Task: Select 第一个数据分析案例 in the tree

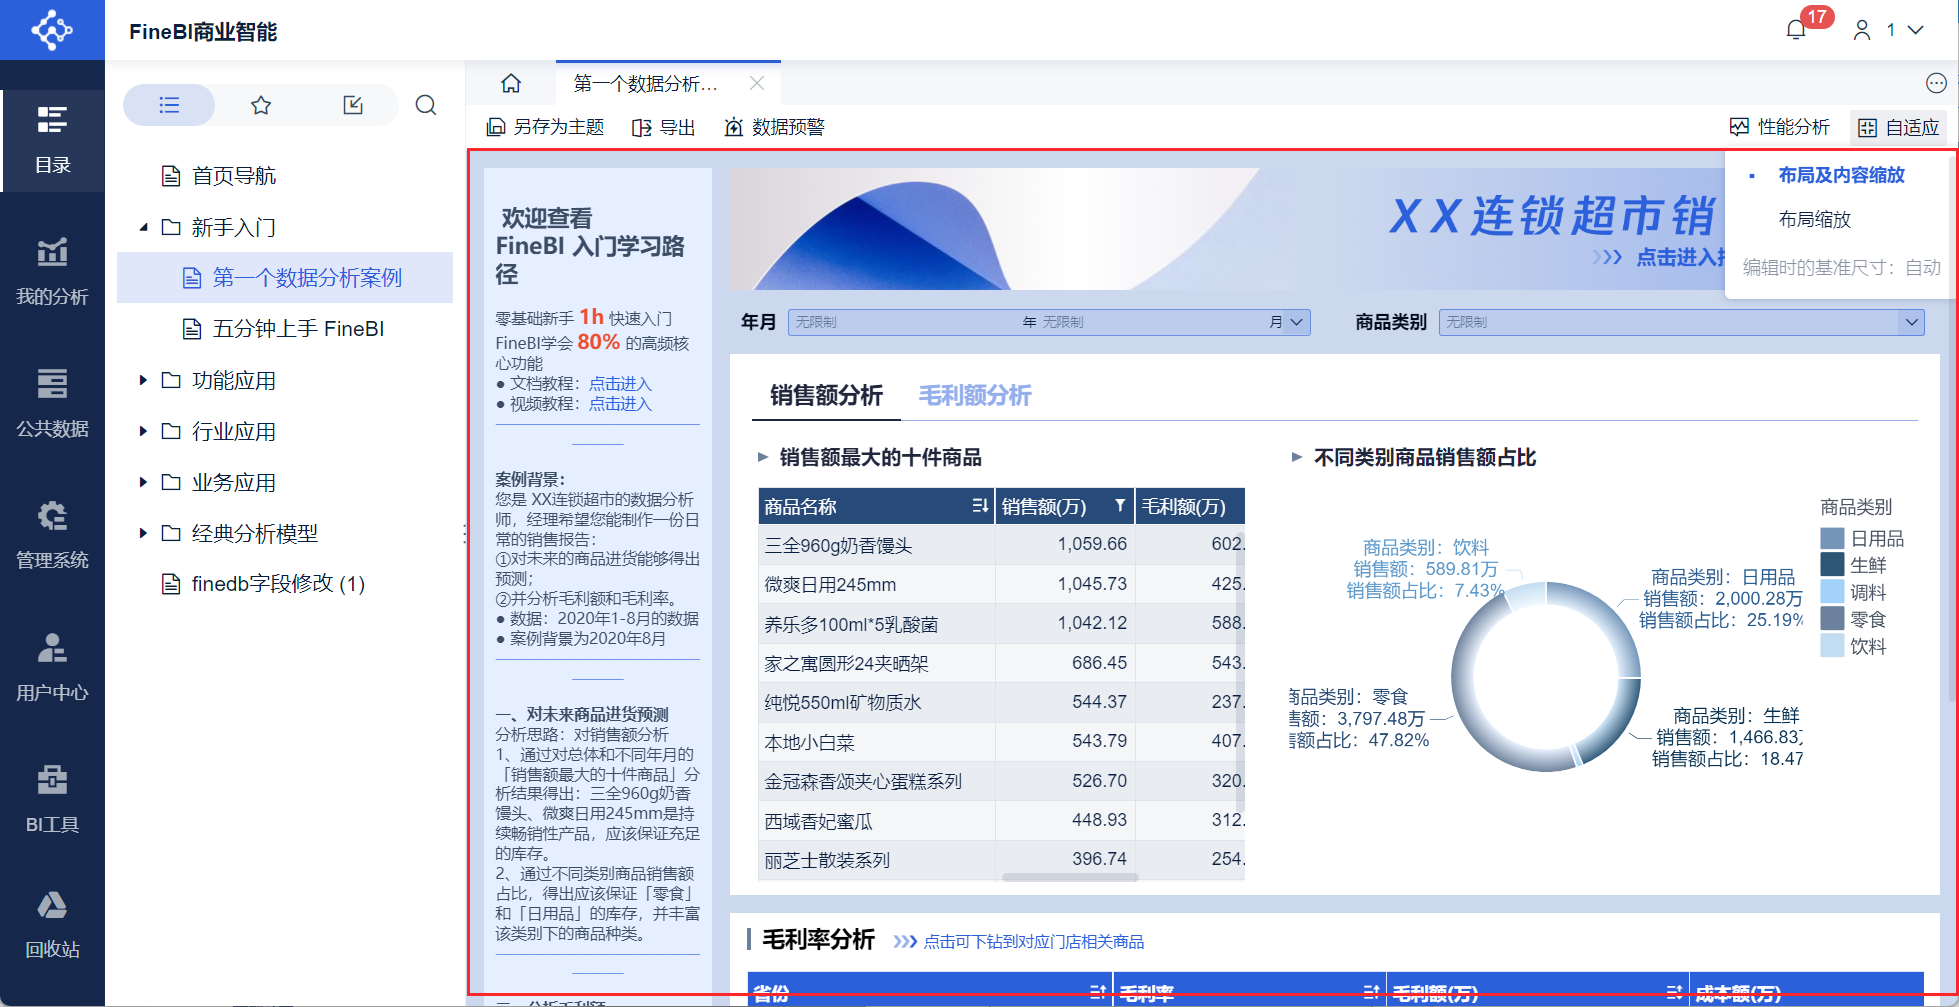Action: click(x=285, y=277)
